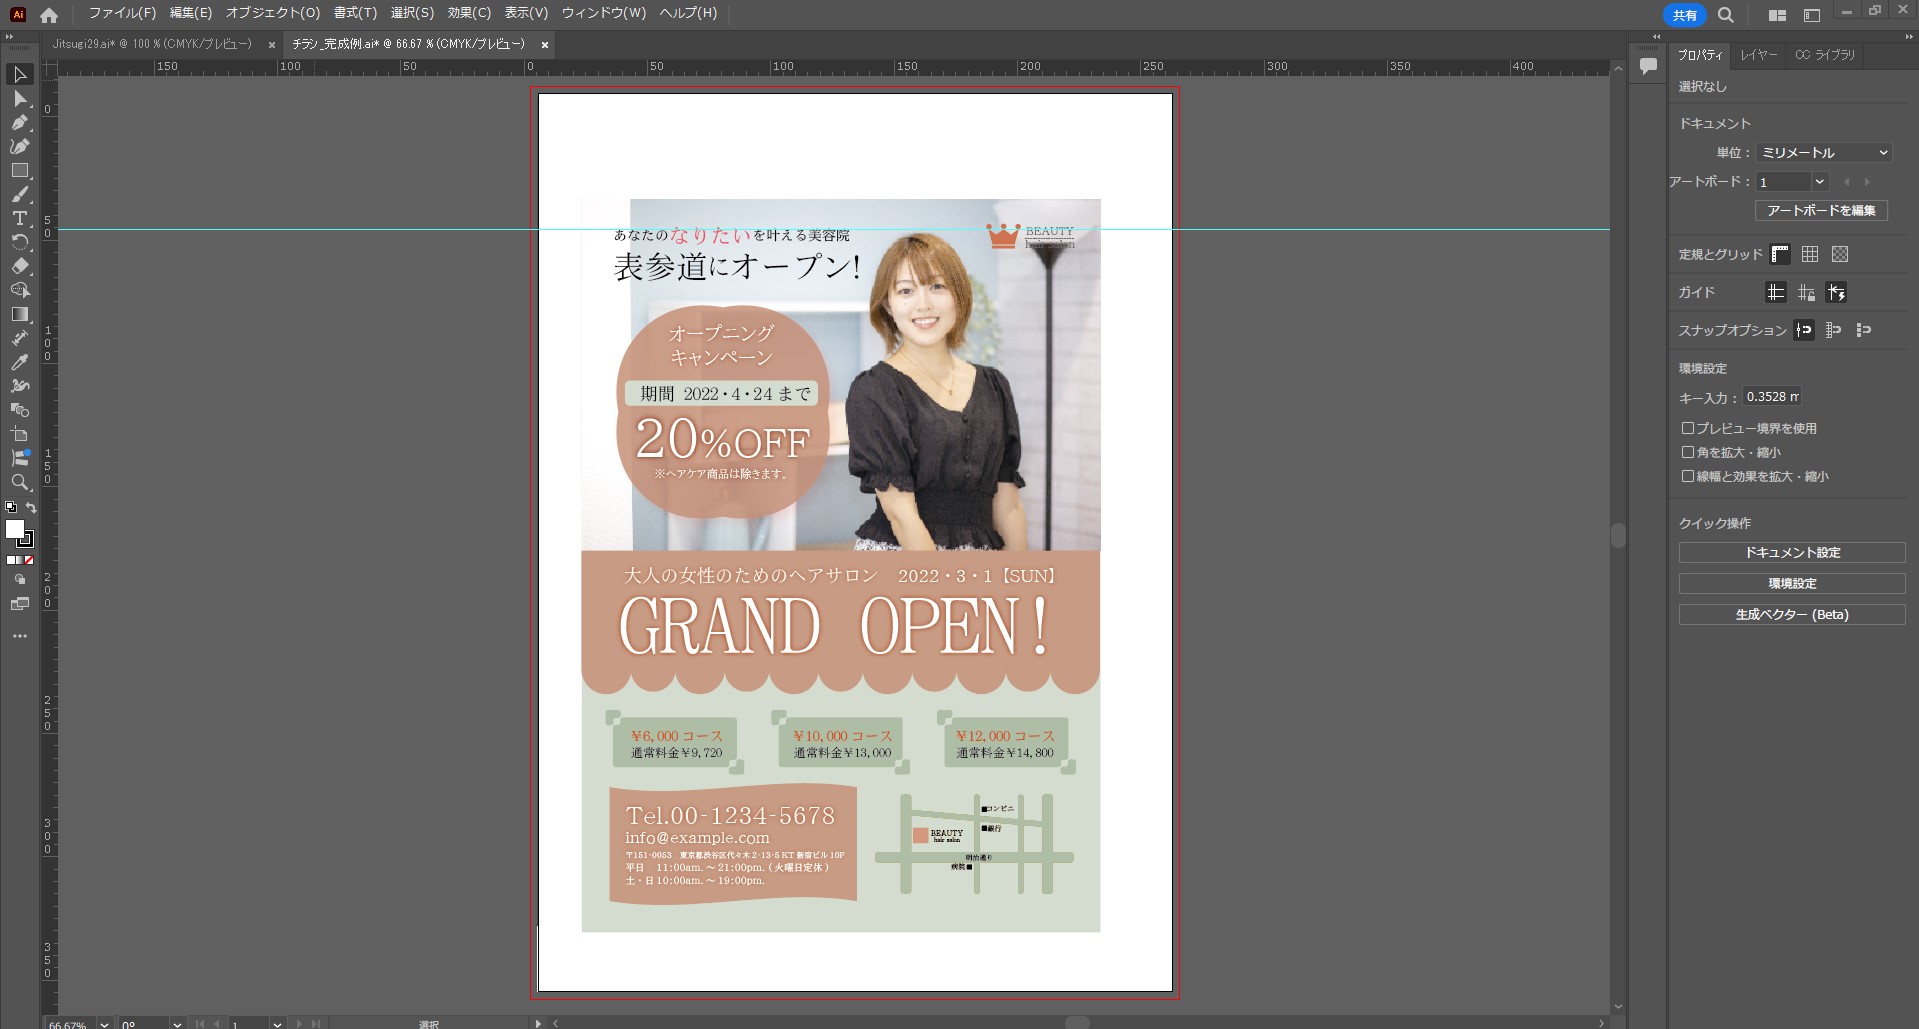The width and height of the screenshot is (1919, 1029).
Task: Enable プレビュー境界を使用 checkbox
Action: tap(1688, 428)
